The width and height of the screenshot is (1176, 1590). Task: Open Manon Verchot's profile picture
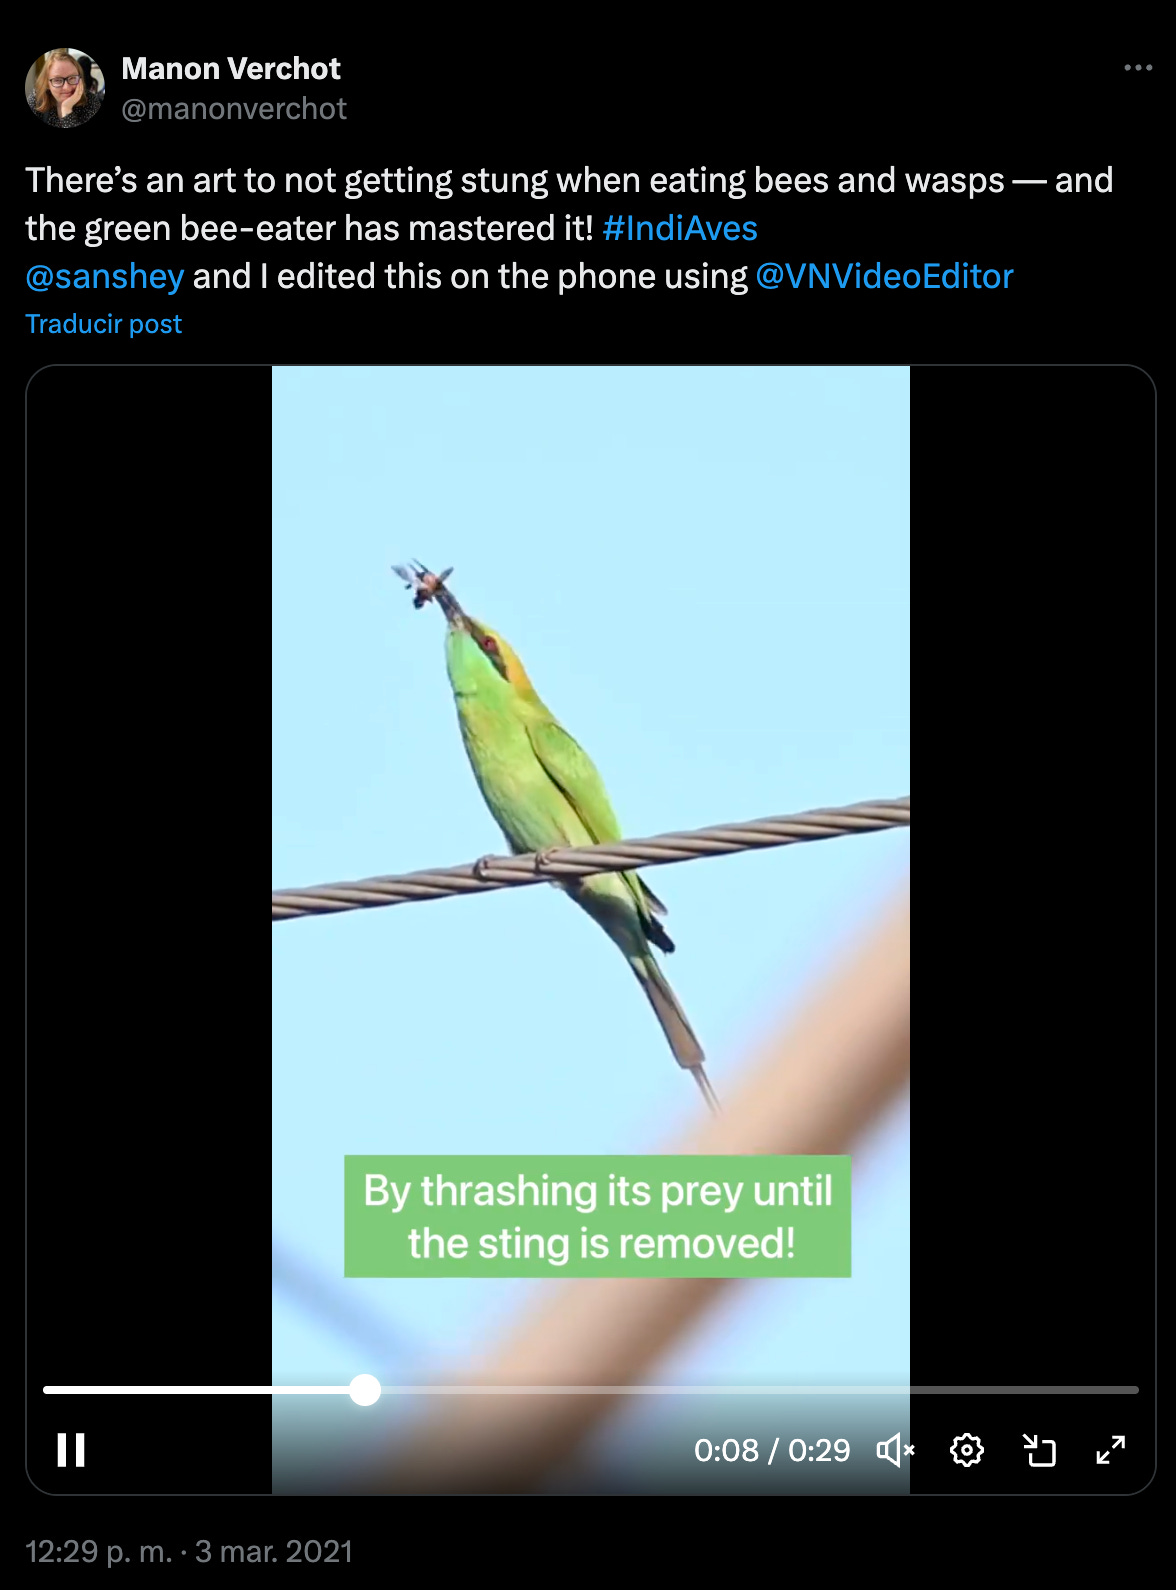click(x=65, y=88)
